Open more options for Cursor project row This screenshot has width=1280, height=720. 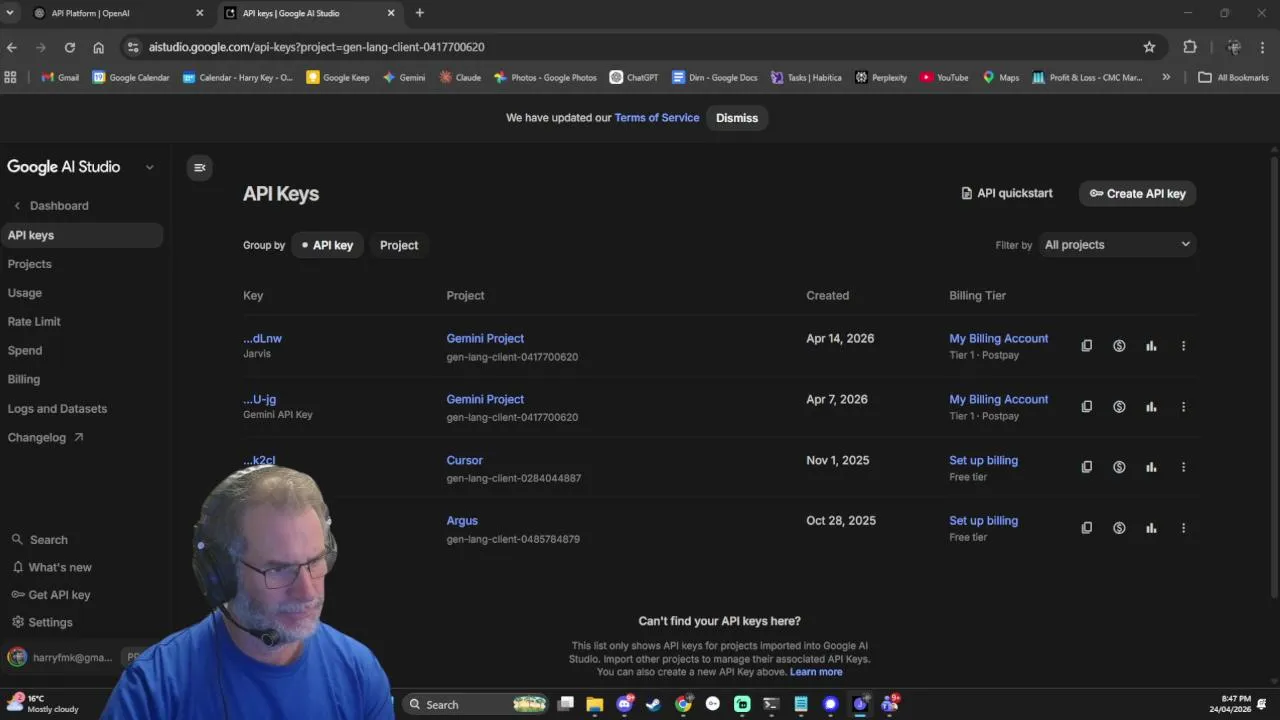tap(1183, 467)
